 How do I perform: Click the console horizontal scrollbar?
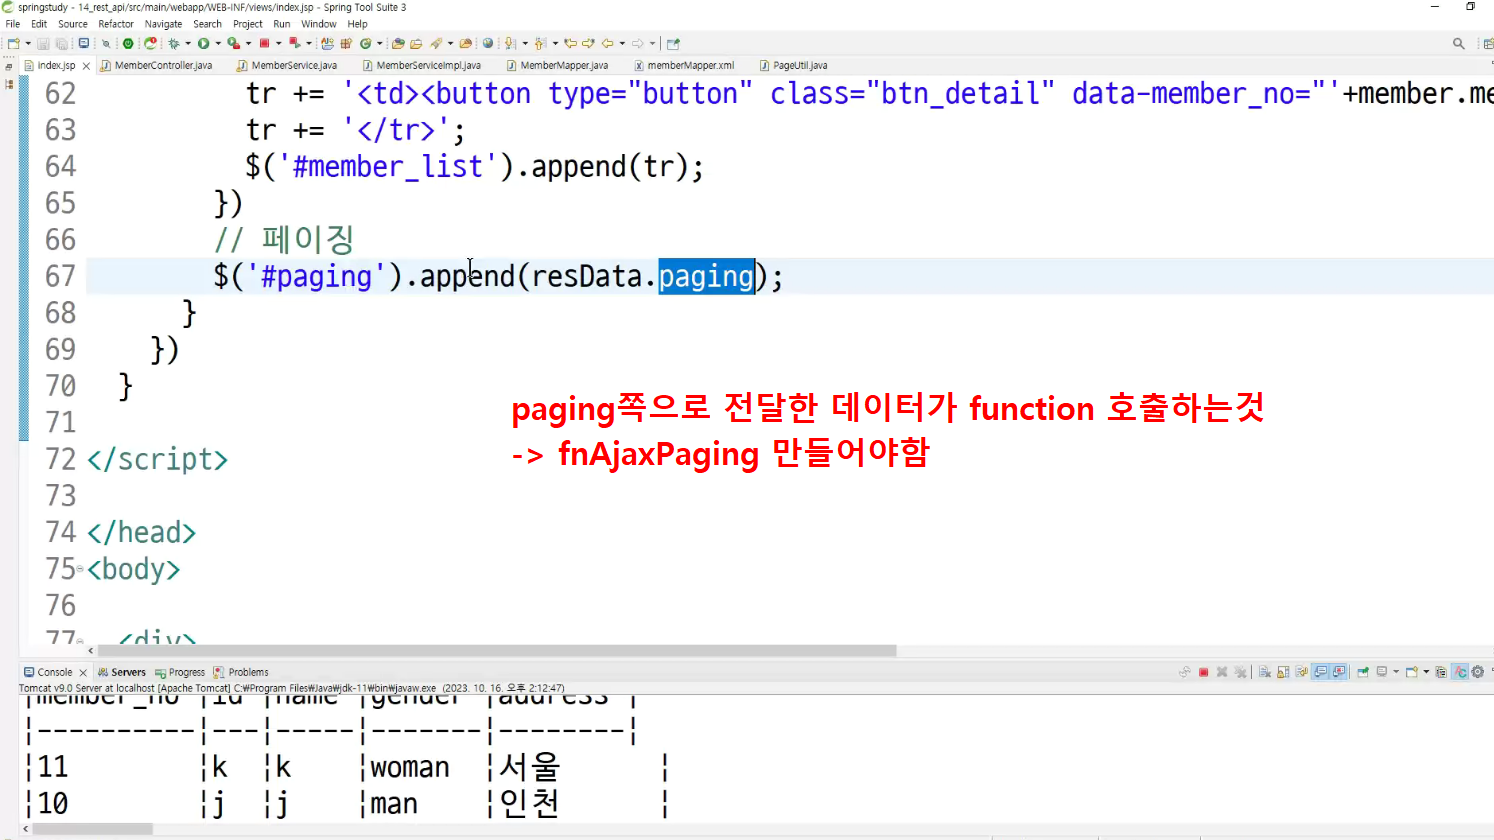tap(92, 829)
